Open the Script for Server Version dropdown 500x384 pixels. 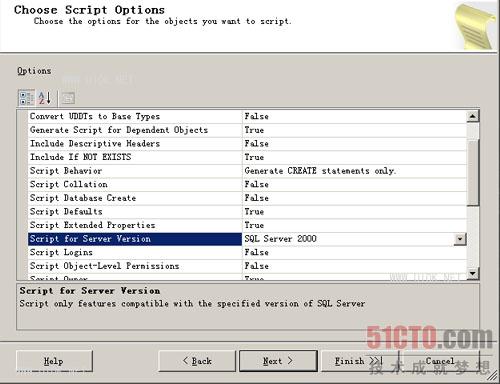[x=460, y=239]
